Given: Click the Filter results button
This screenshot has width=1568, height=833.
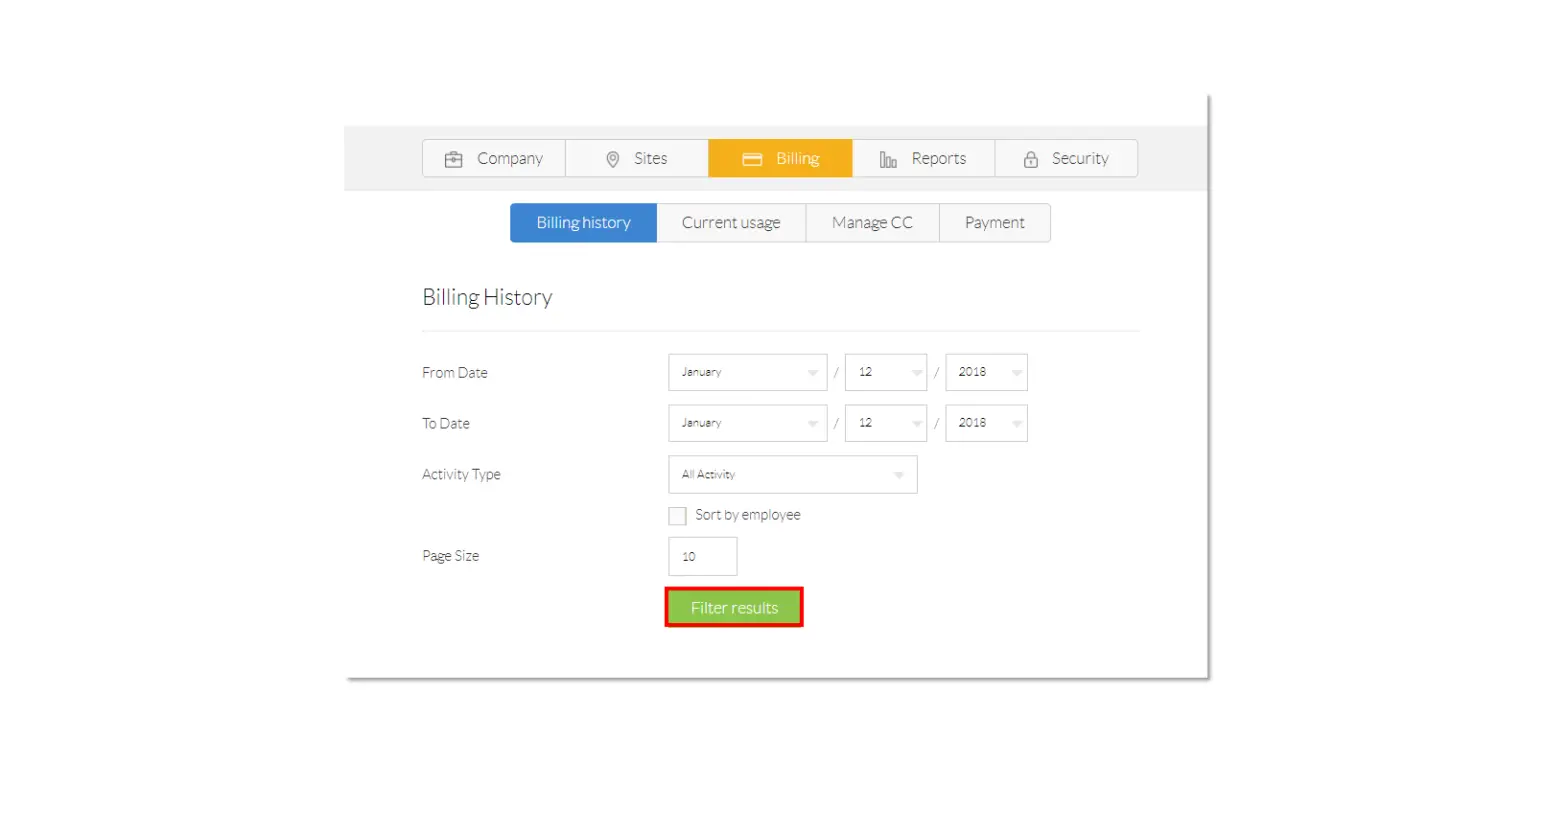Looking at the screenshot, I should coord(734,608).
